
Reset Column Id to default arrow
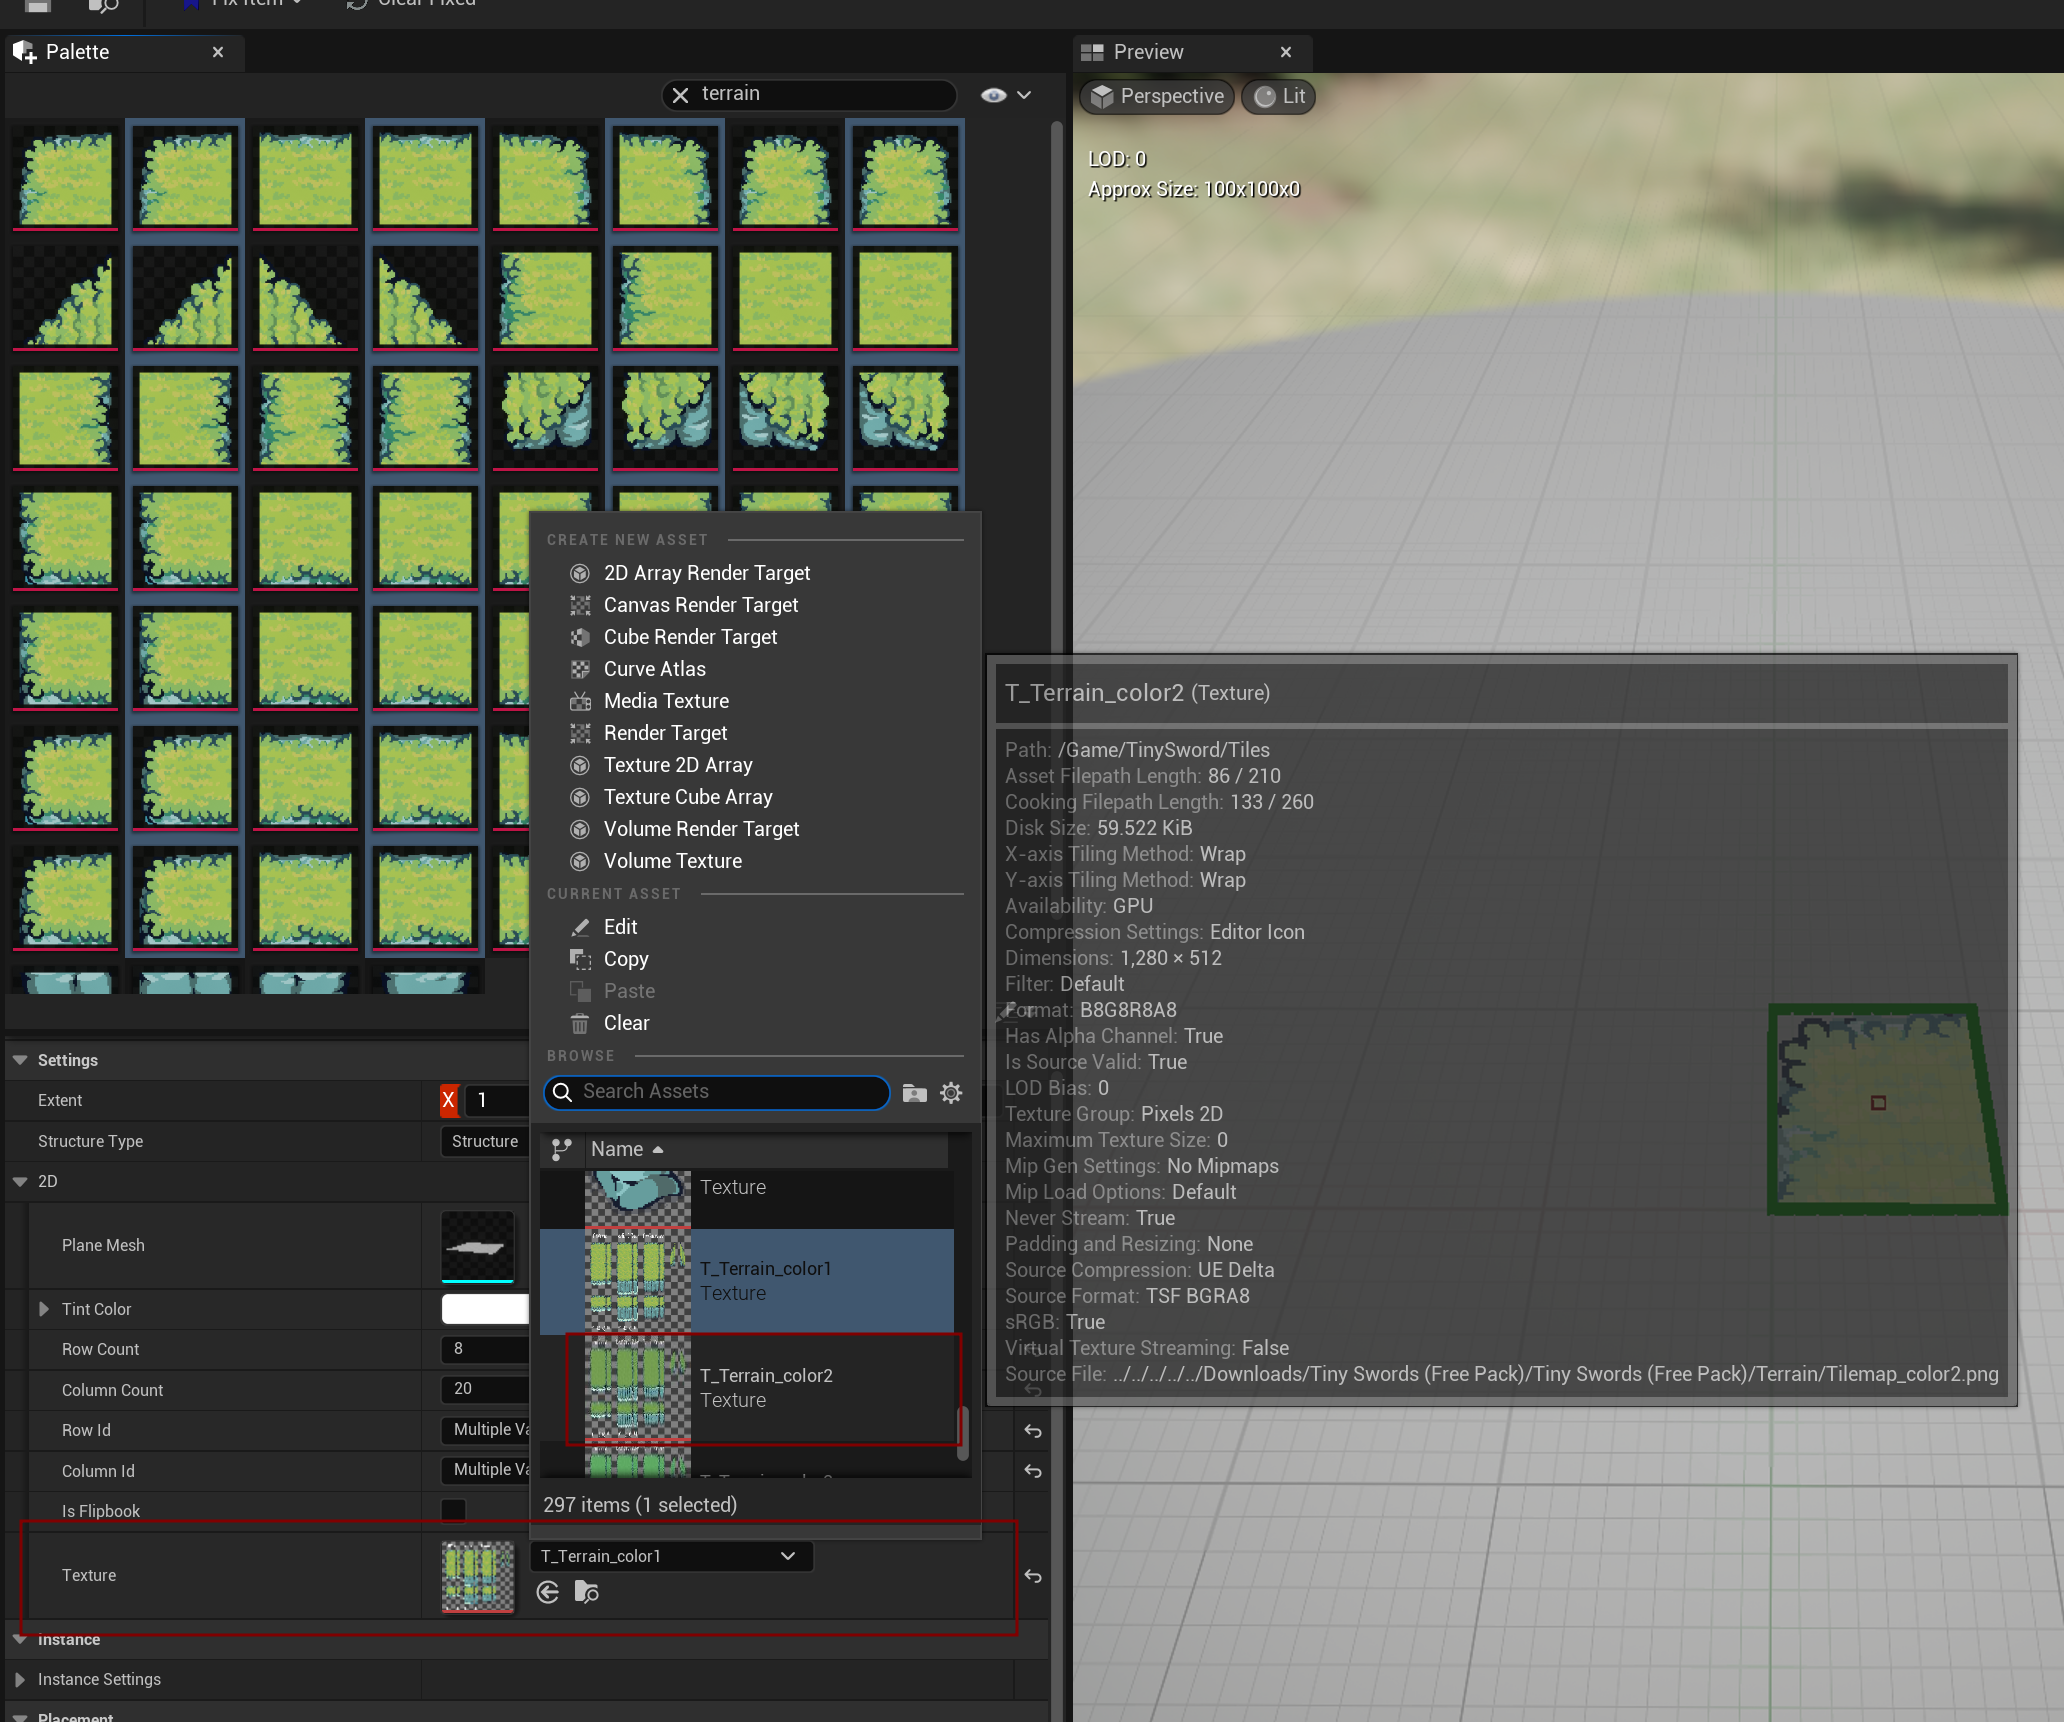1033,1471
